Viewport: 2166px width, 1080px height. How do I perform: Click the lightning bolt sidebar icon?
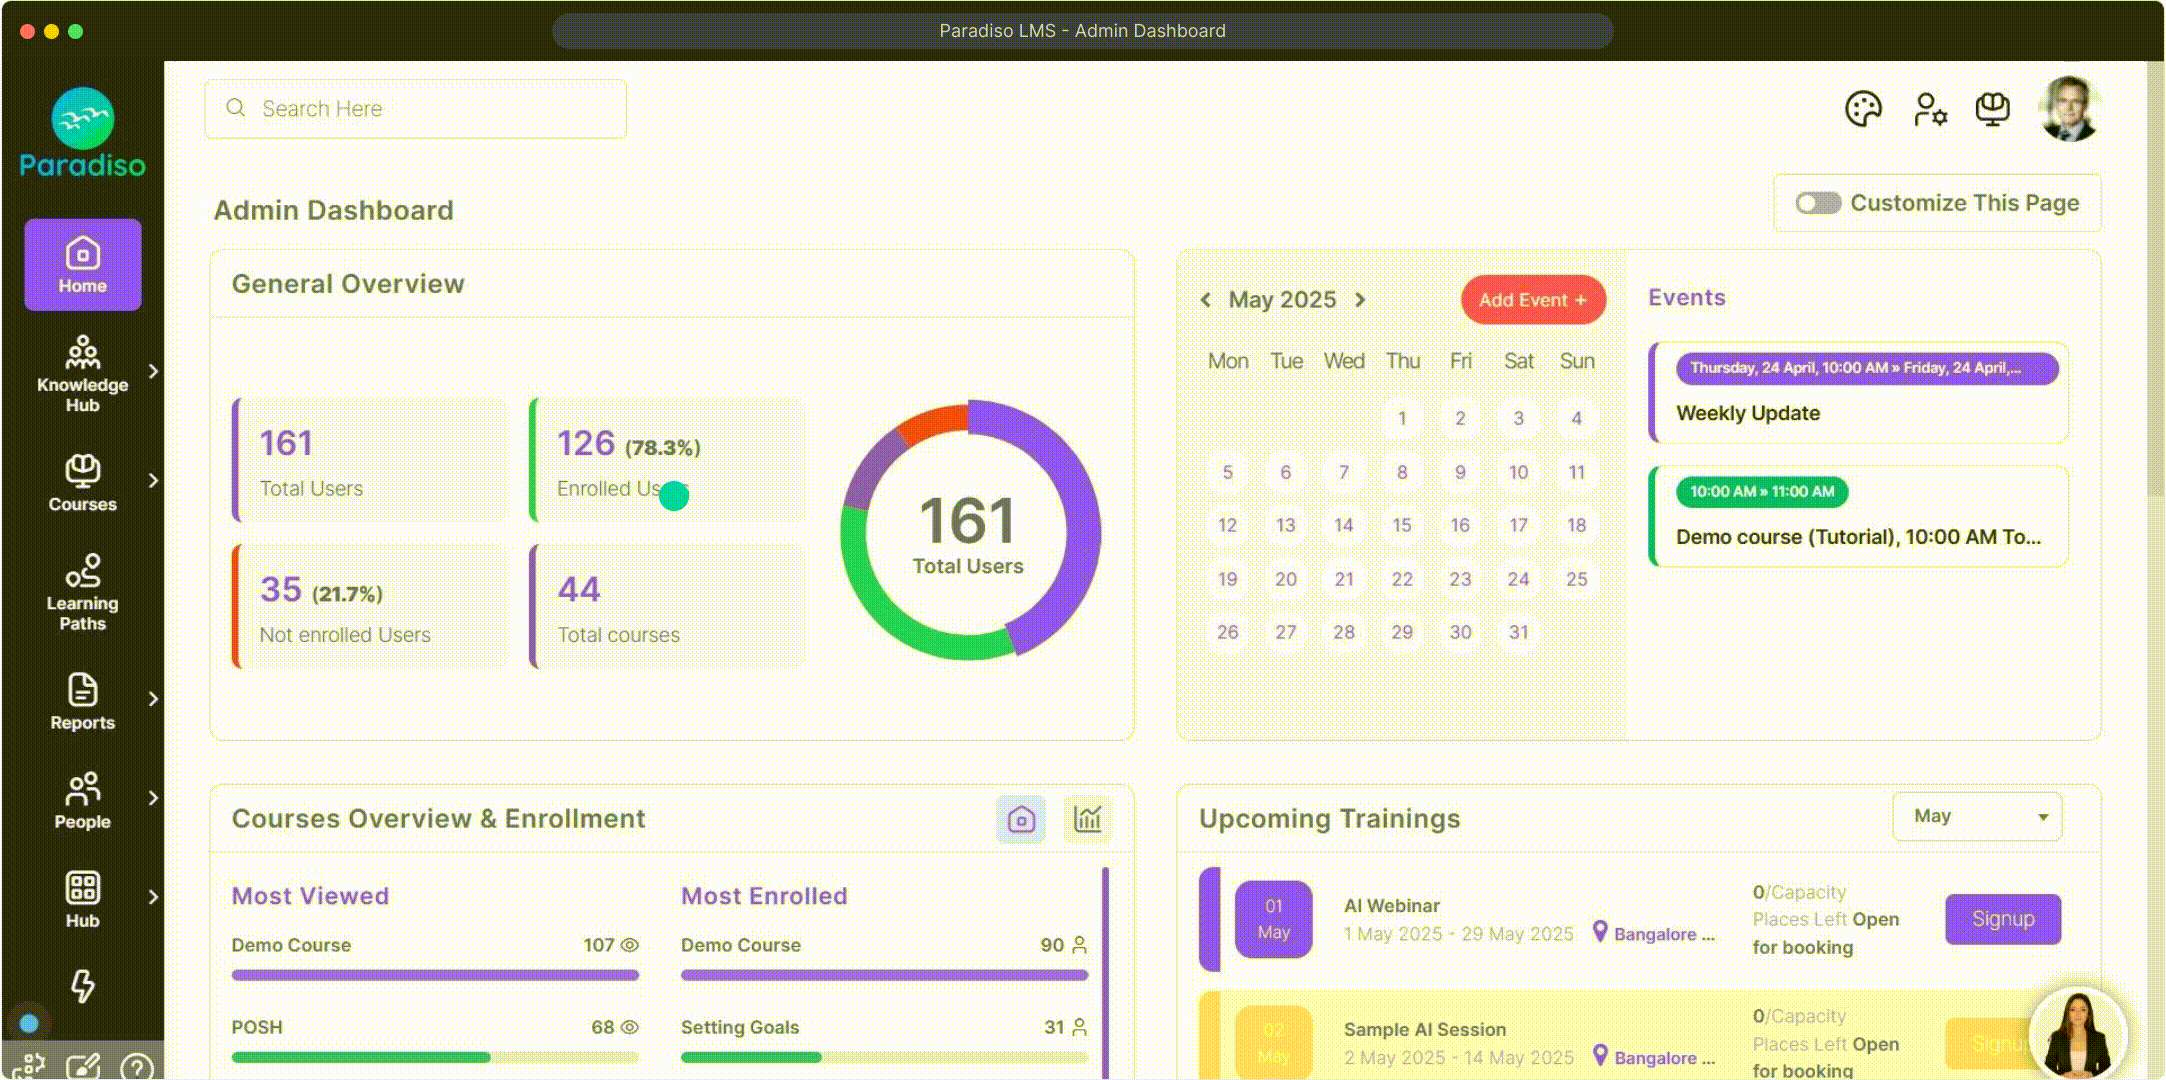(x=82, y=986)
